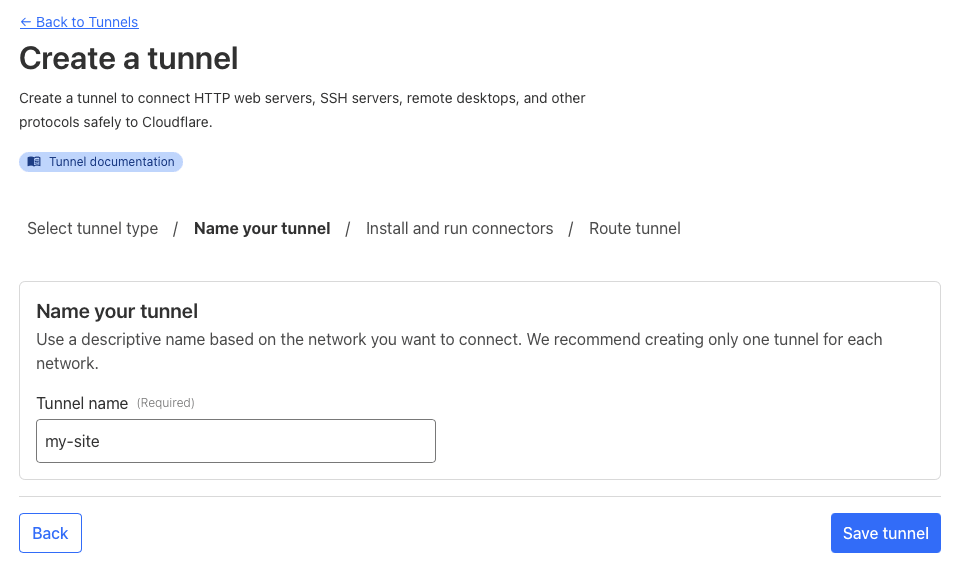Screen dimensions: 963x586
Task: Click the (Required) hint text
Action: pos(165,403)
